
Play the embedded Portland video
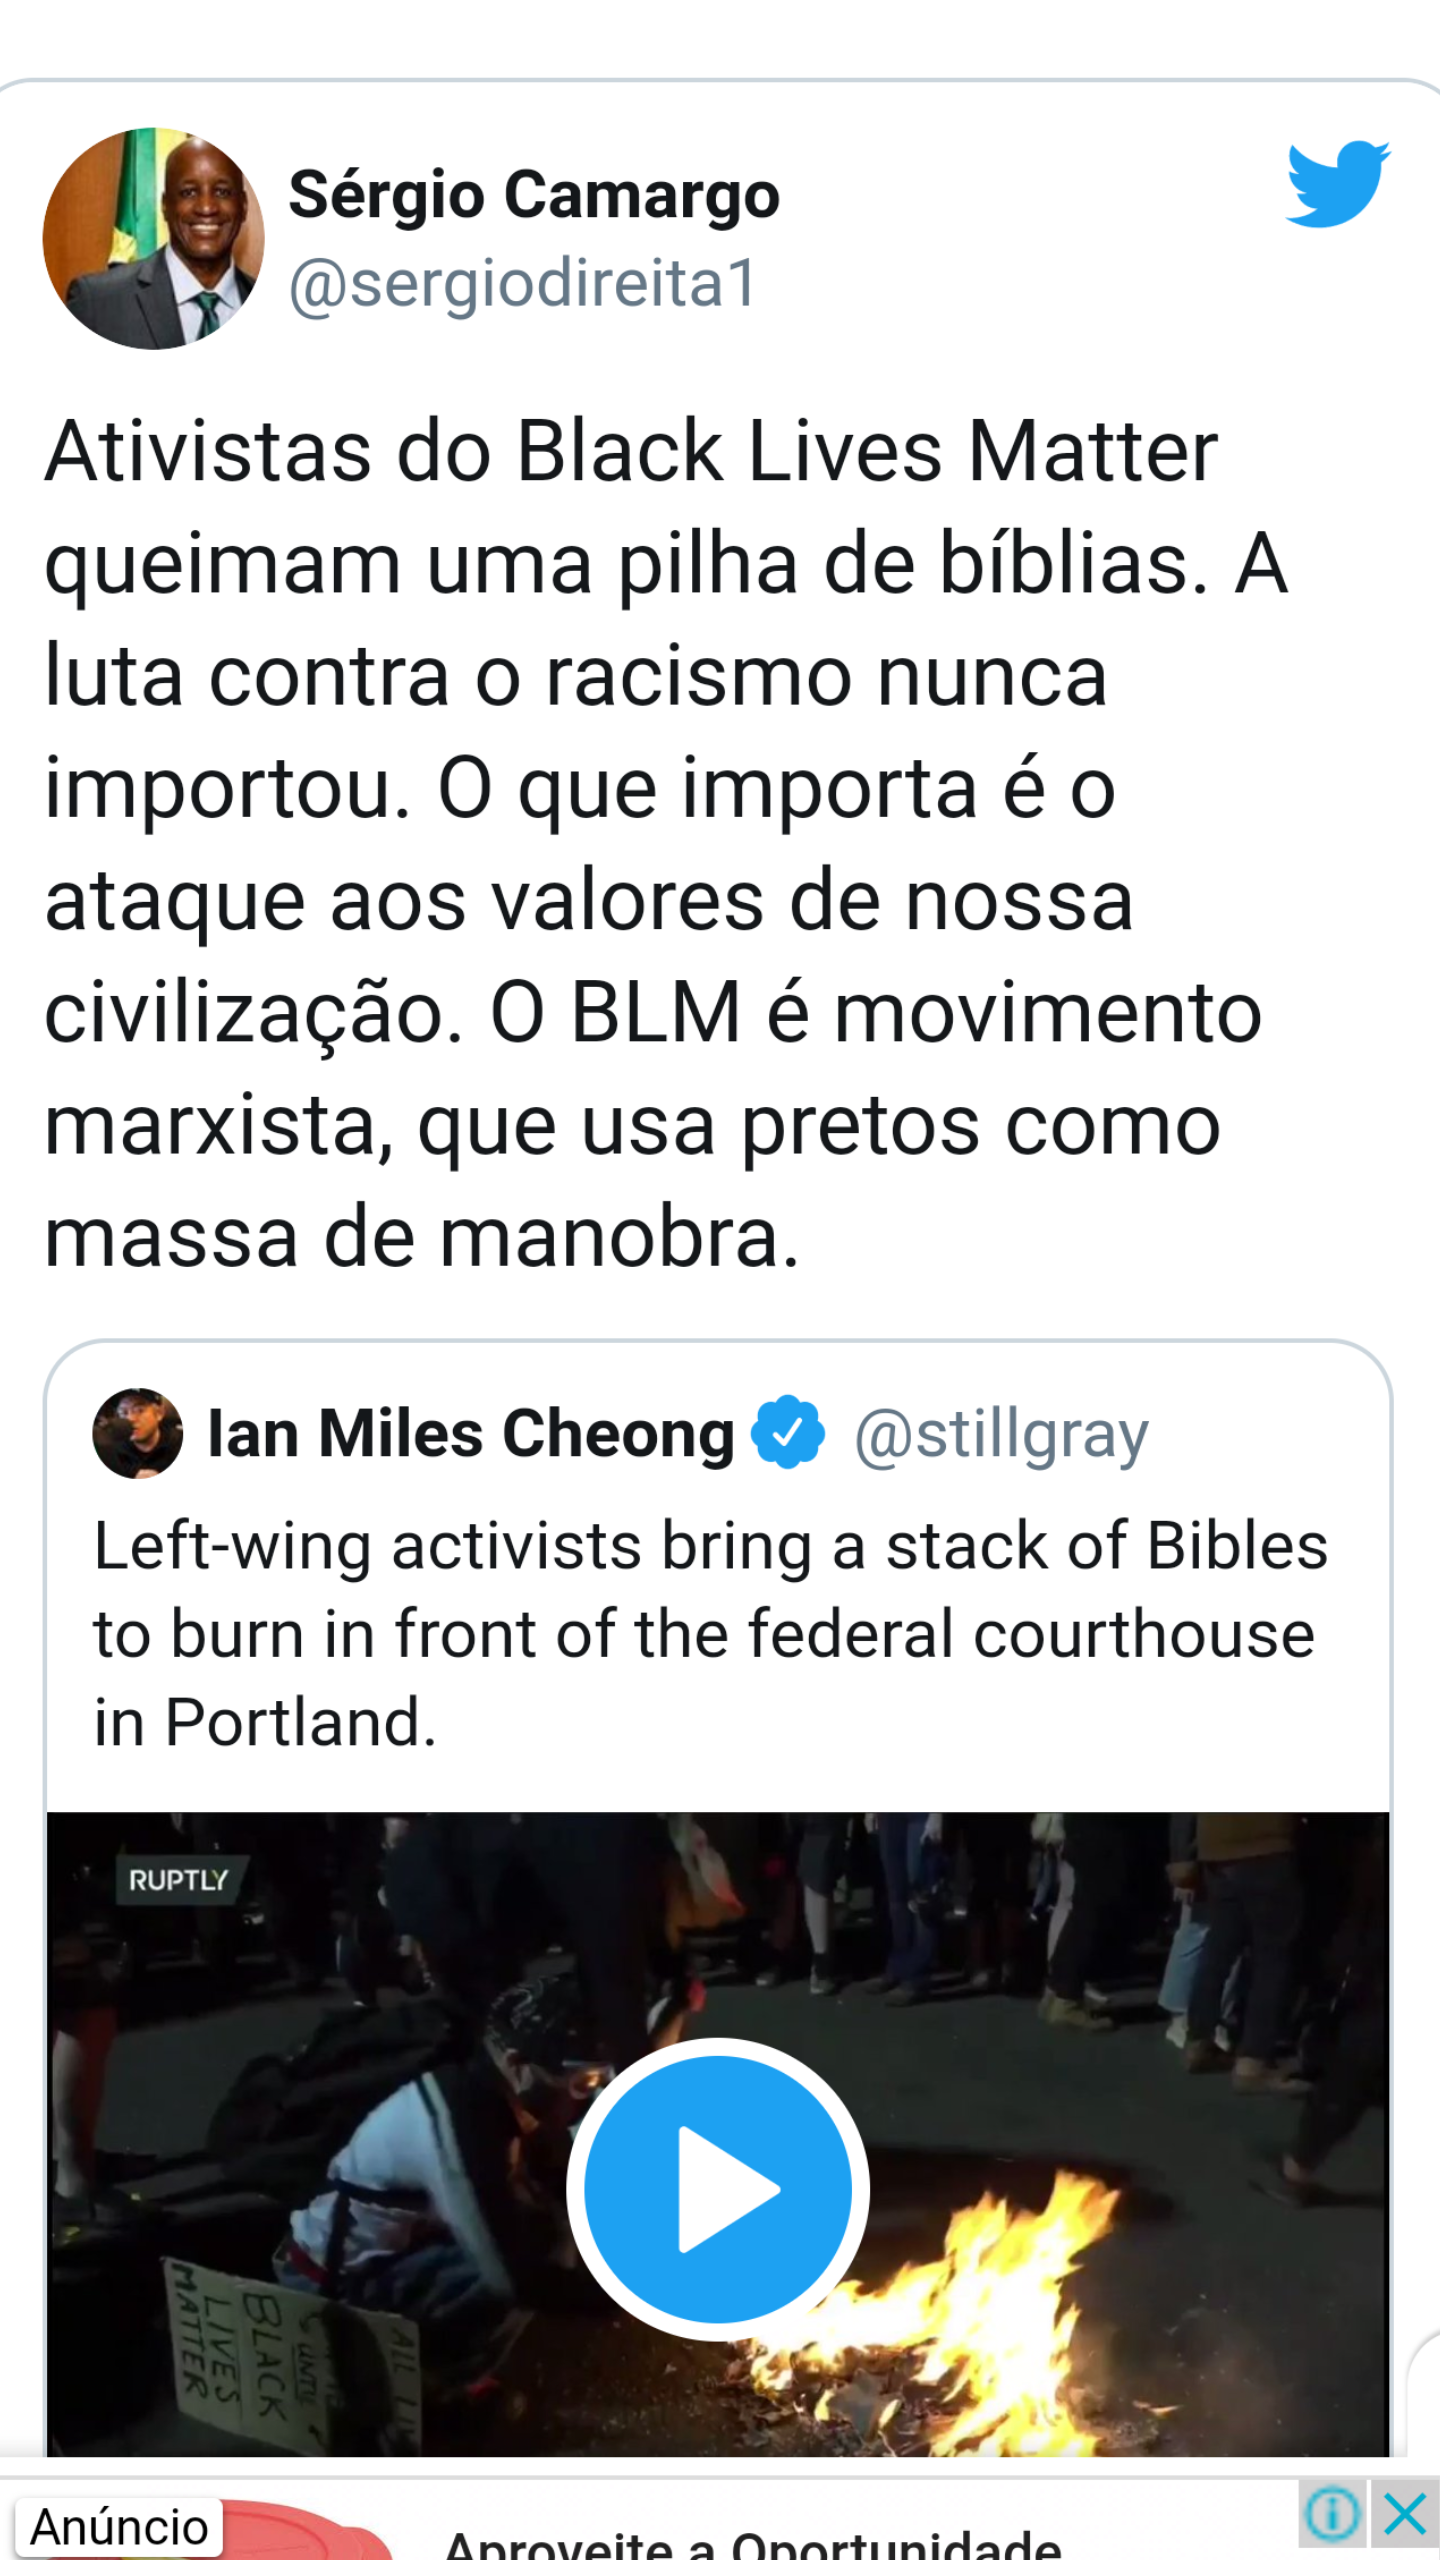click(x=717, y=2188)
